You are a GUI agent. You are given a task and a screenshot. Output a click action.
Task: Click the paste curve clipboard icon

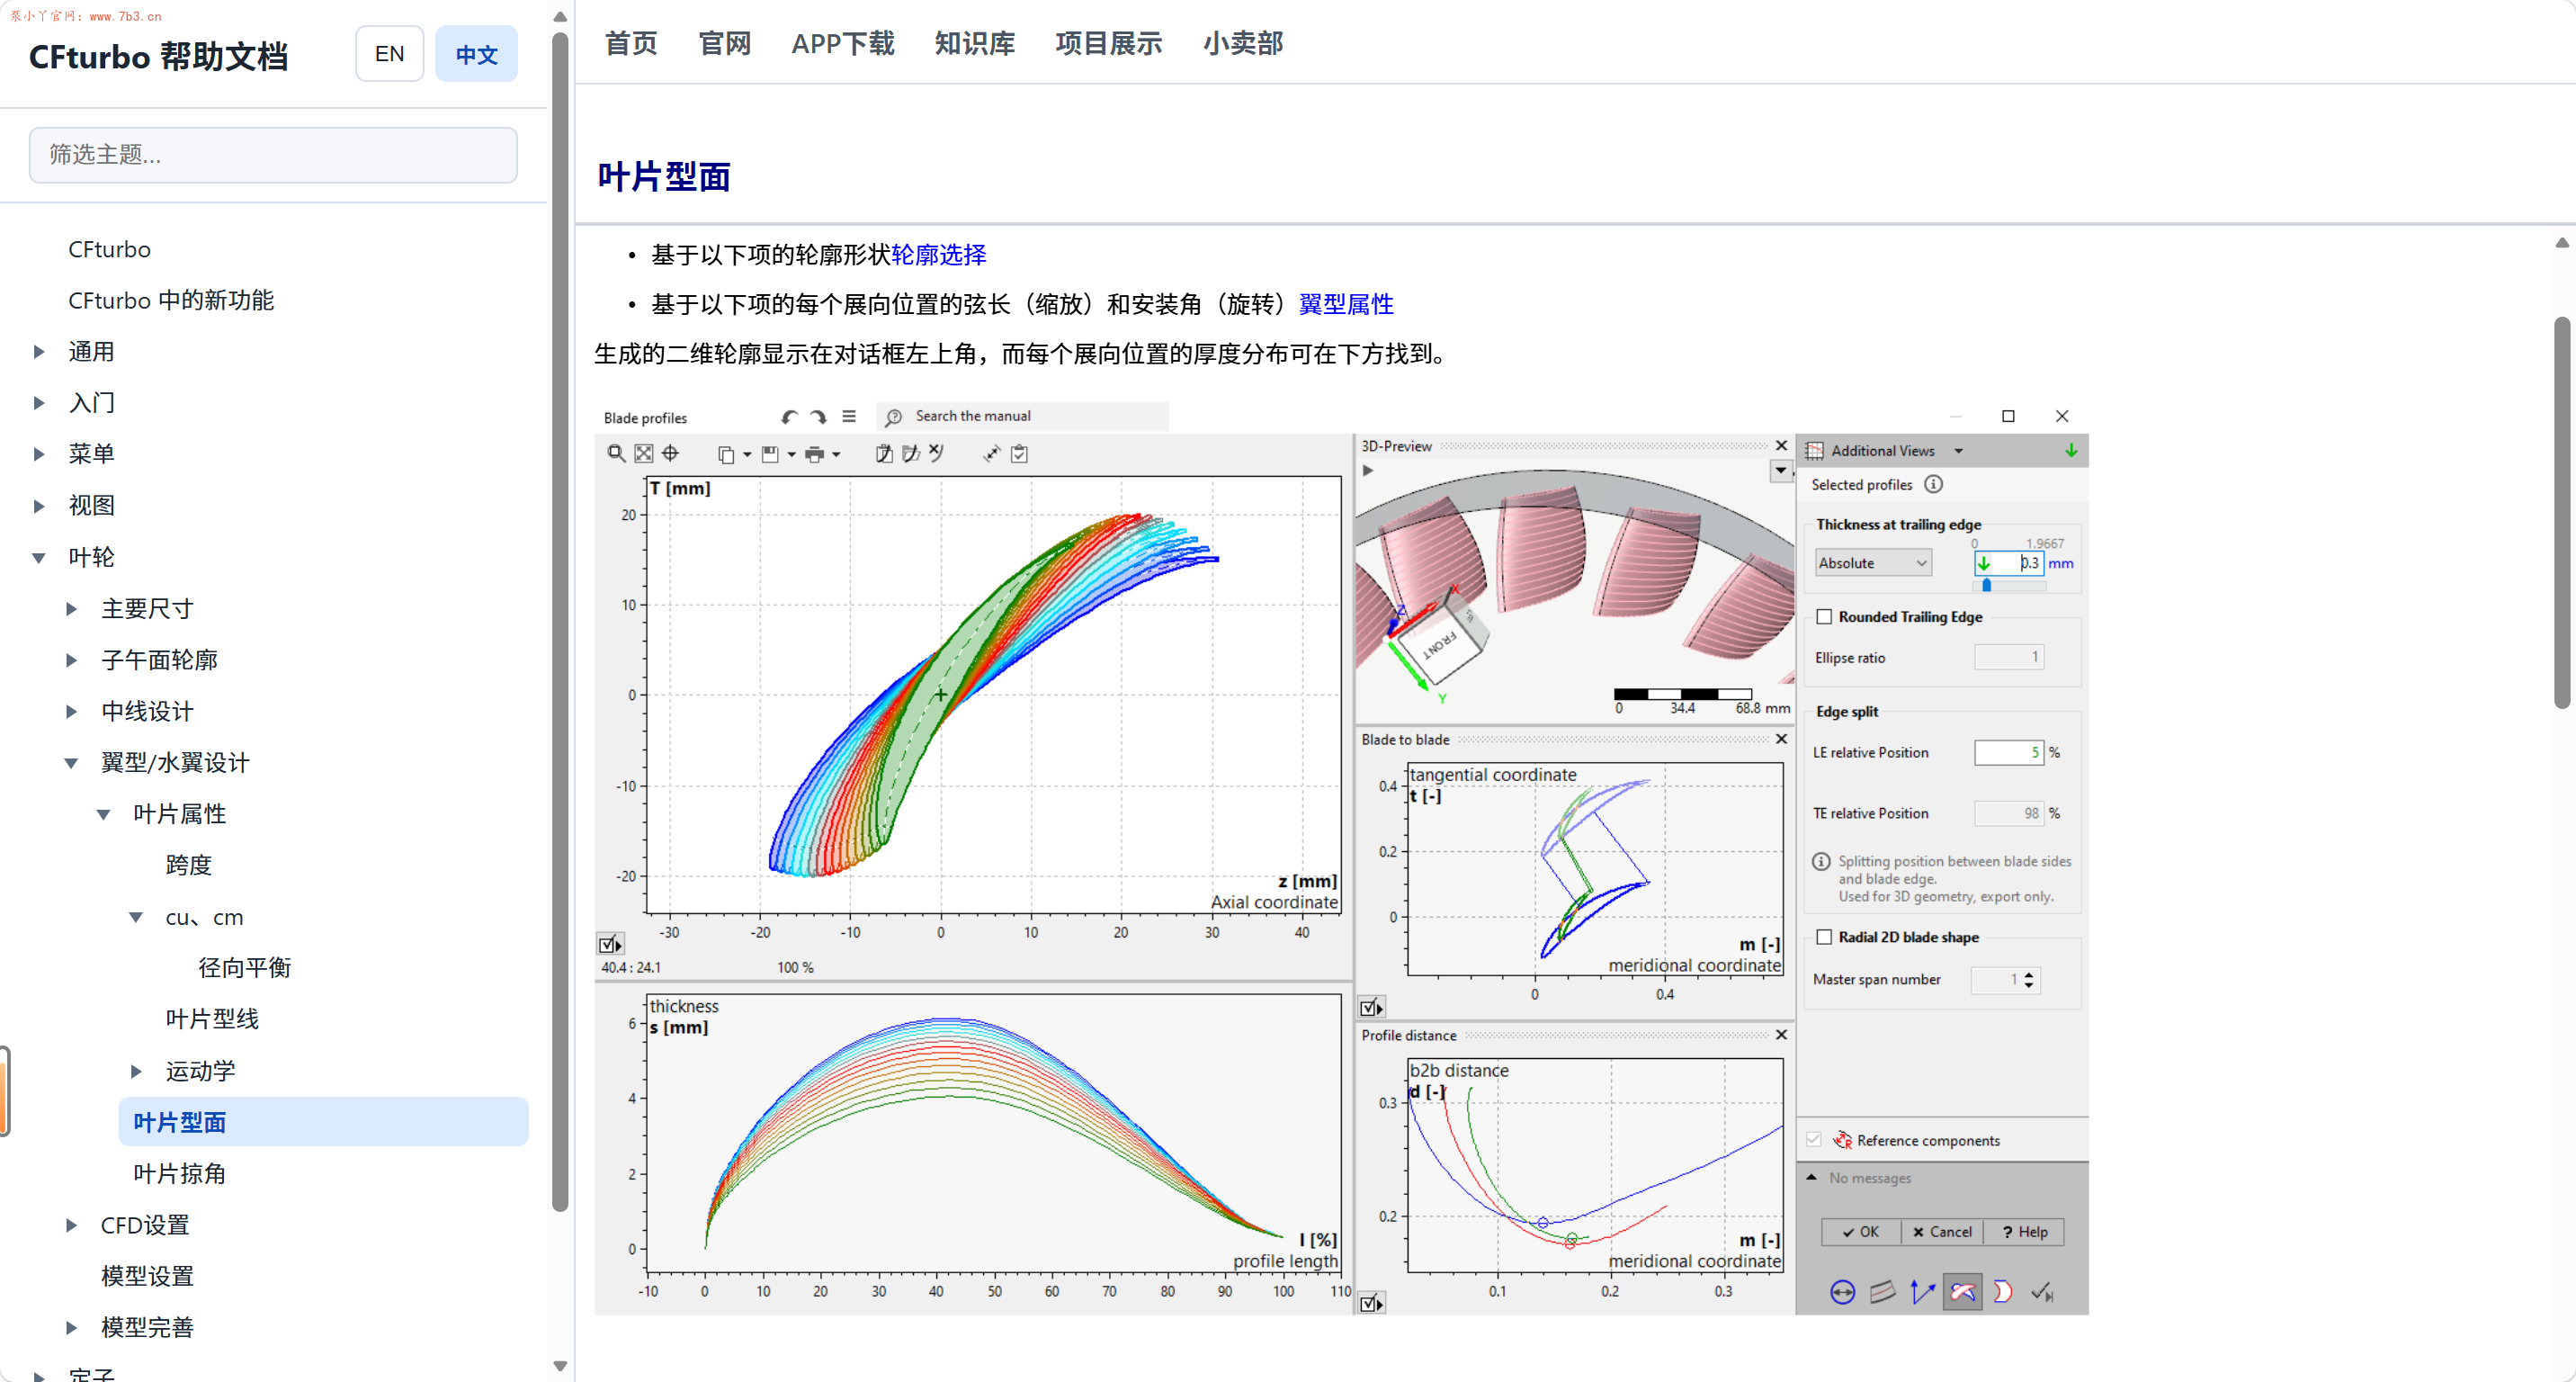(x=884, y=454)
